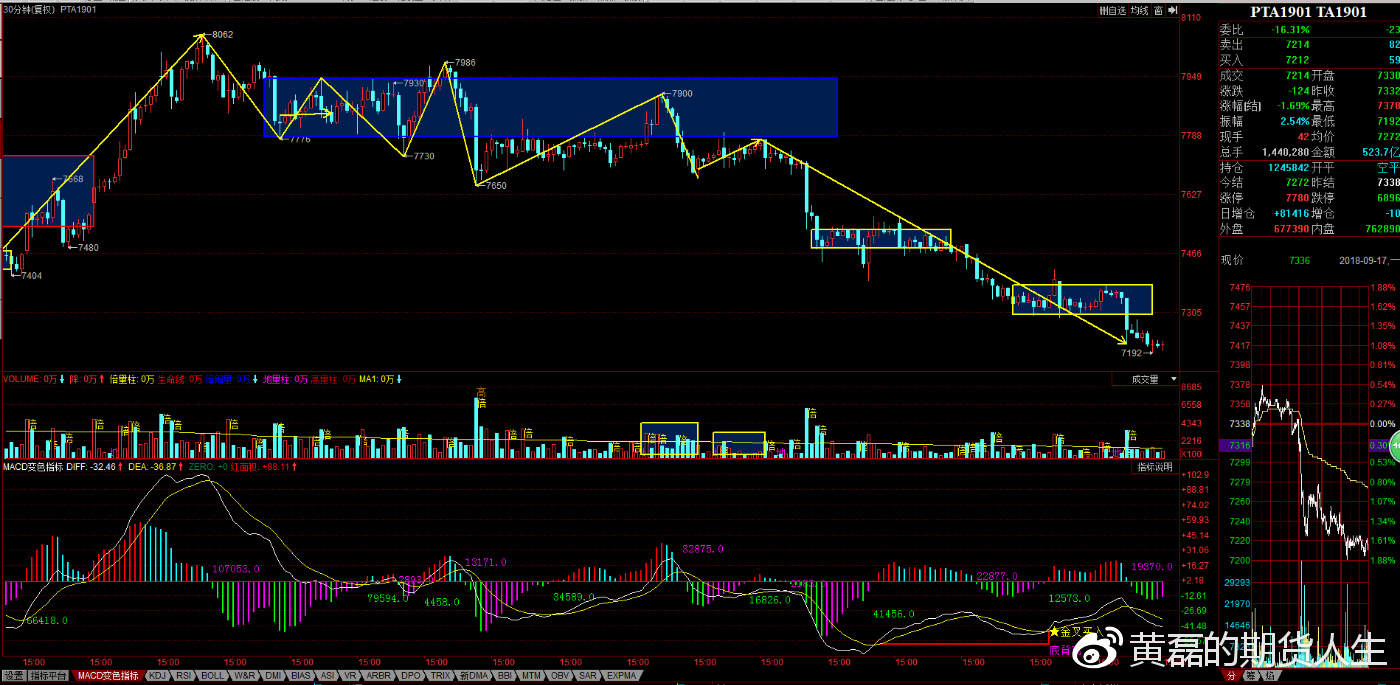Viewport: 1400px width, 685px height.
Task: Collapse side panel with arrow icon
Action: click(1171, 10)
